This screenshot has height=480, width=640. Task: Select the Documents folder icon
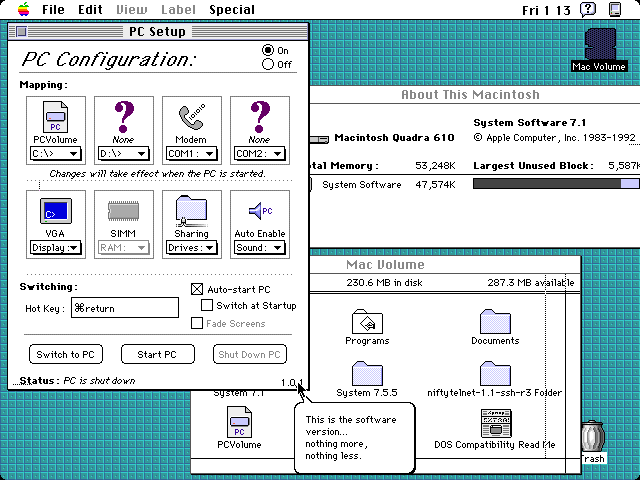click(x=495, y=322)
